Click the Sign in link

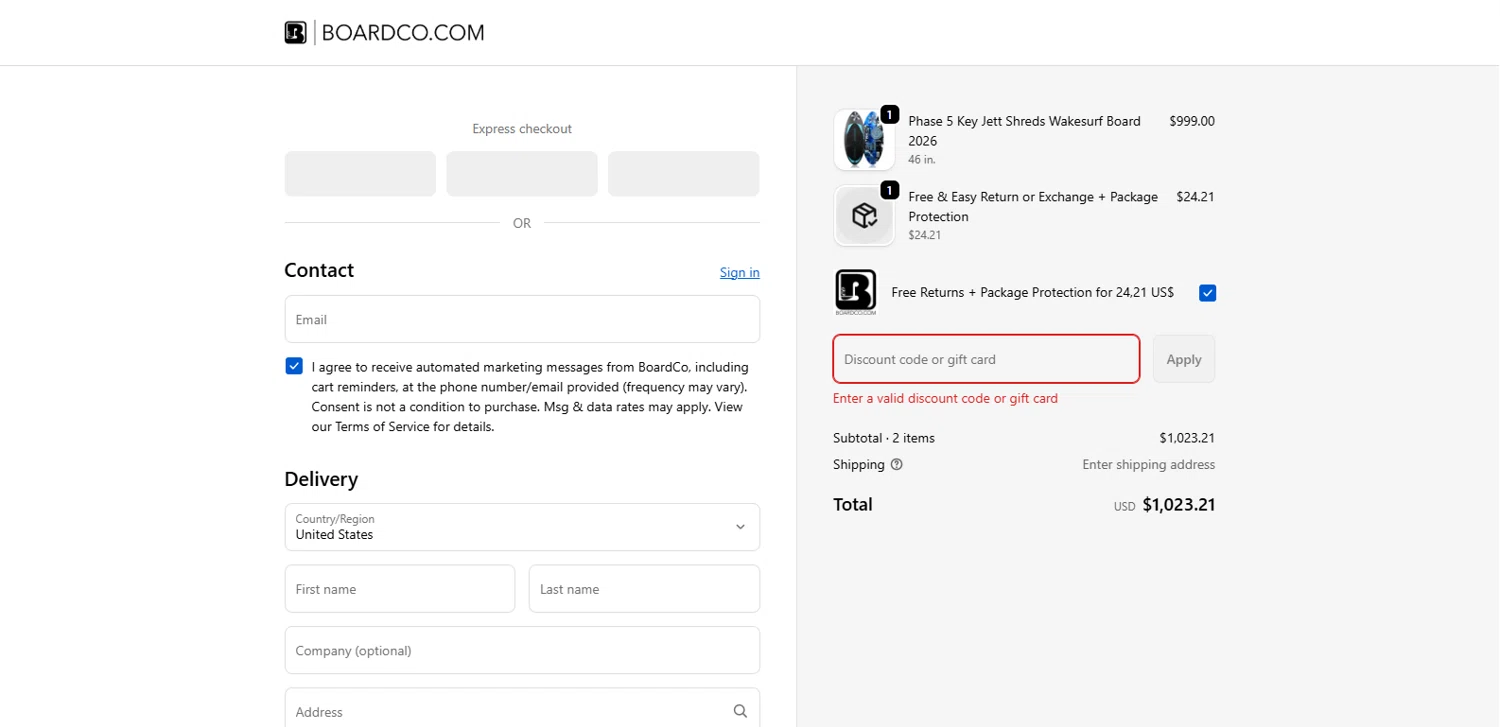[740, 272]
